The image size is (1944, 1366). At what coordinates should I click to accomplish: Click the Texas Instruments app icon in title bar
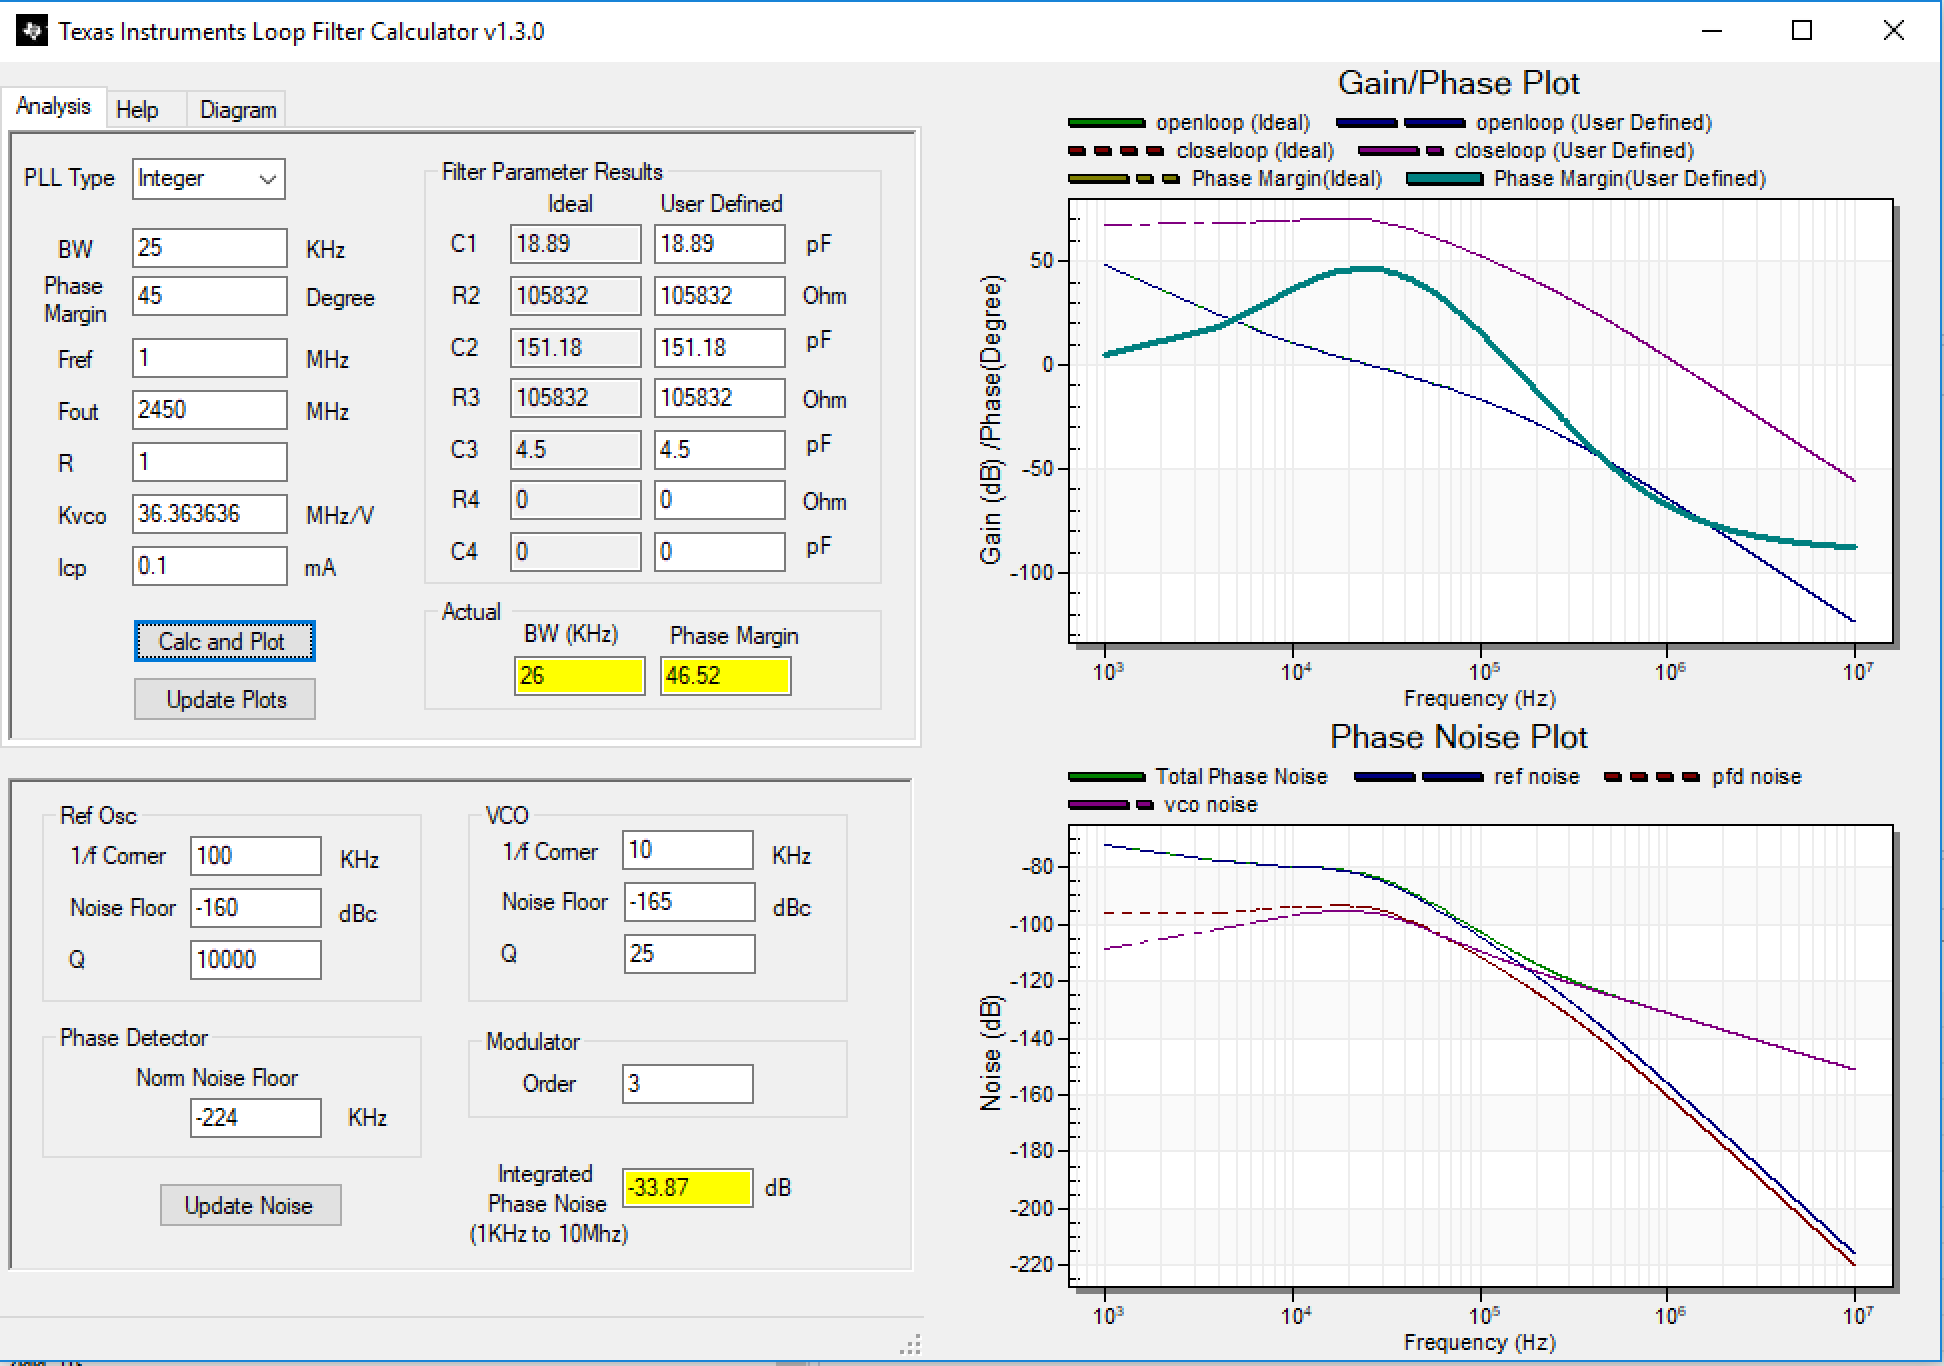tap(32, 31)
